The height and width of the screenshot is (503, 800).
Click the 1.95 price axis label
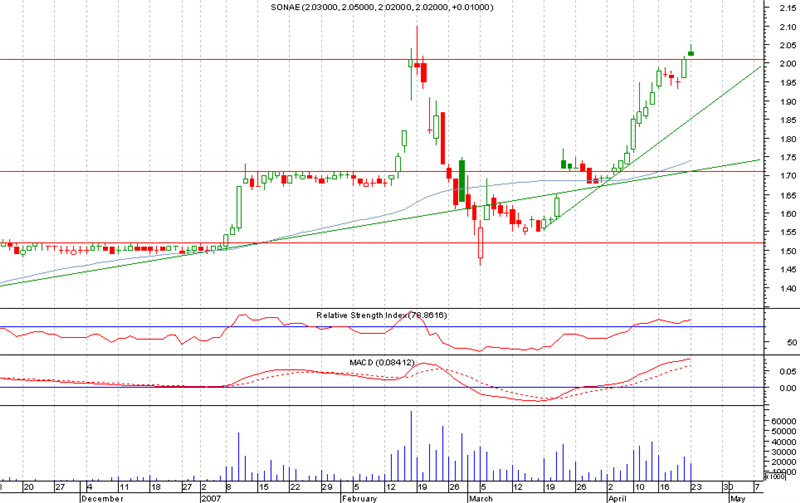click(x=788, y=83)
